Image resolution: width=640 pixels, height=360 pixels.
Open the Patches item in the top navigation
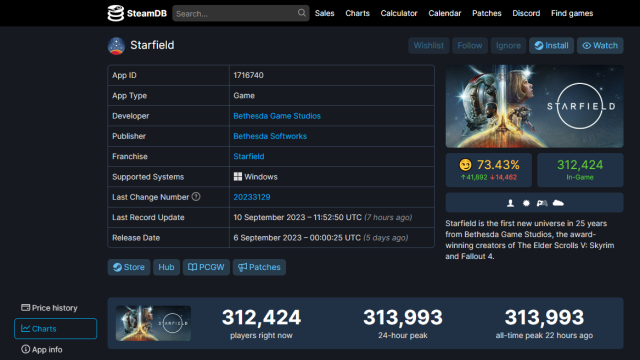(487, 13)
